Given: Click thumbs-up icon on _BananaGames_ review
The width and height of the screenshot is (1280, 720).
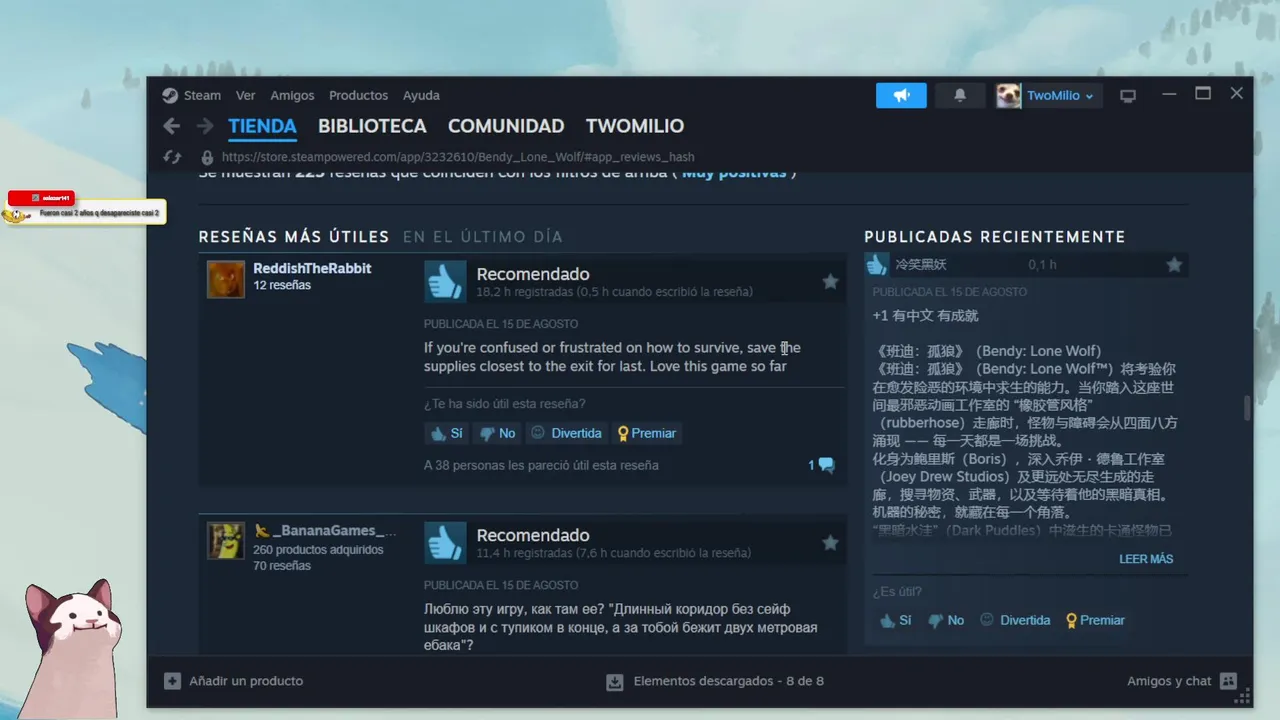Looking at the screenshot, I should pyautogui.click(x=445, y=543).
